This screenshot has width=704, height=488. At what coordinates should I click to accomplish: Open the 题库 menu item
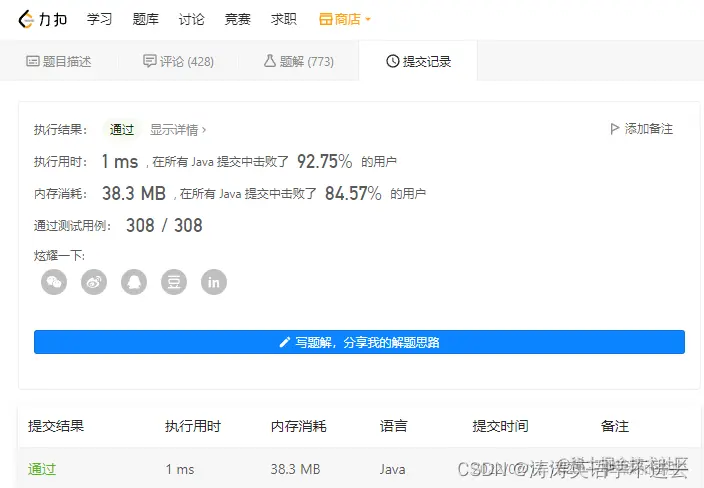point(145,19)
